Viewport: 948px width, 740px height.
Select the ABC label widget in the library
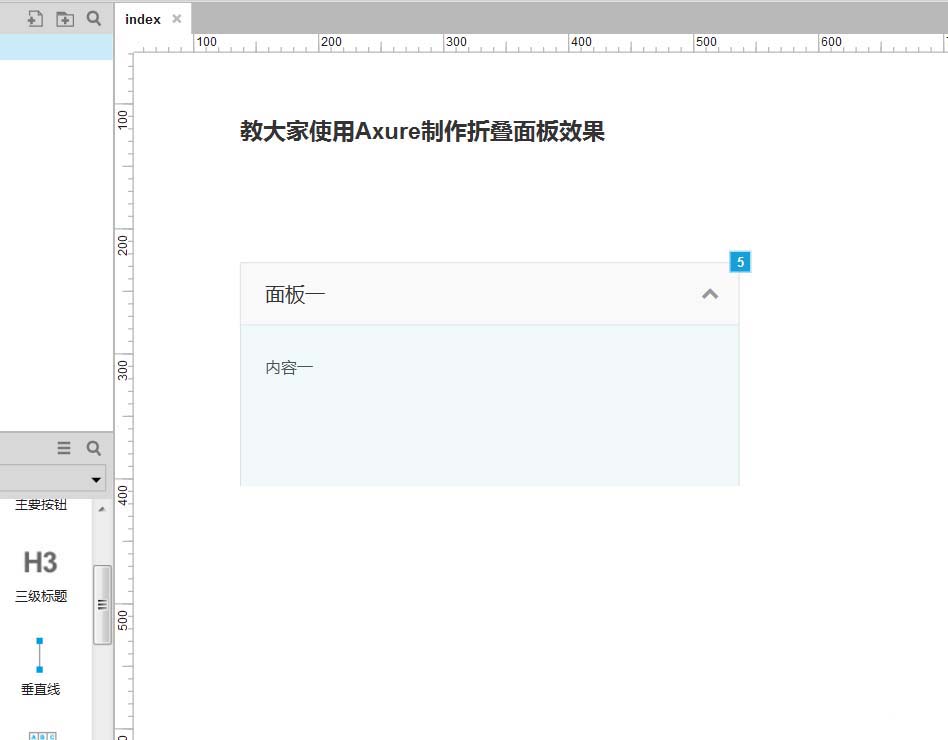click(42, 735)
